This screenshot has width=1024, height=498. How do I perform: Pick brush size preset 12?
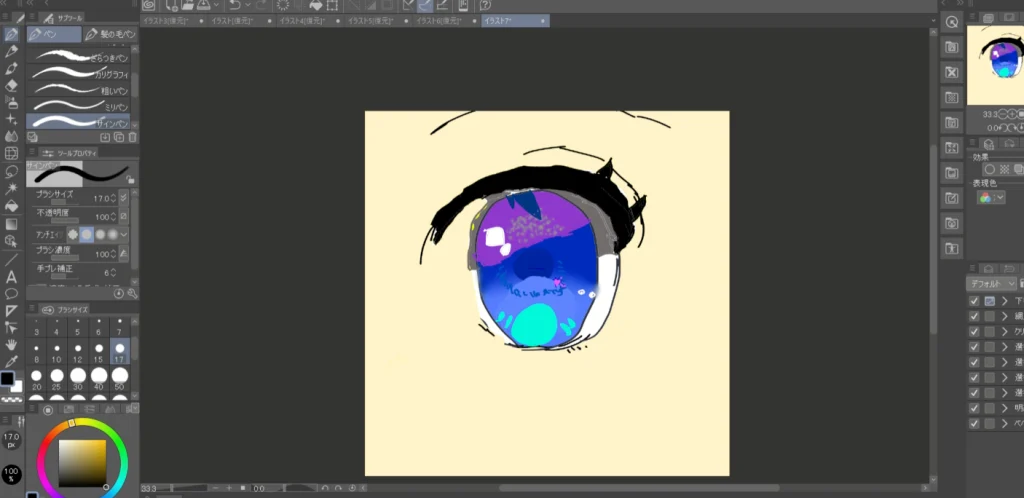point(78,352)
